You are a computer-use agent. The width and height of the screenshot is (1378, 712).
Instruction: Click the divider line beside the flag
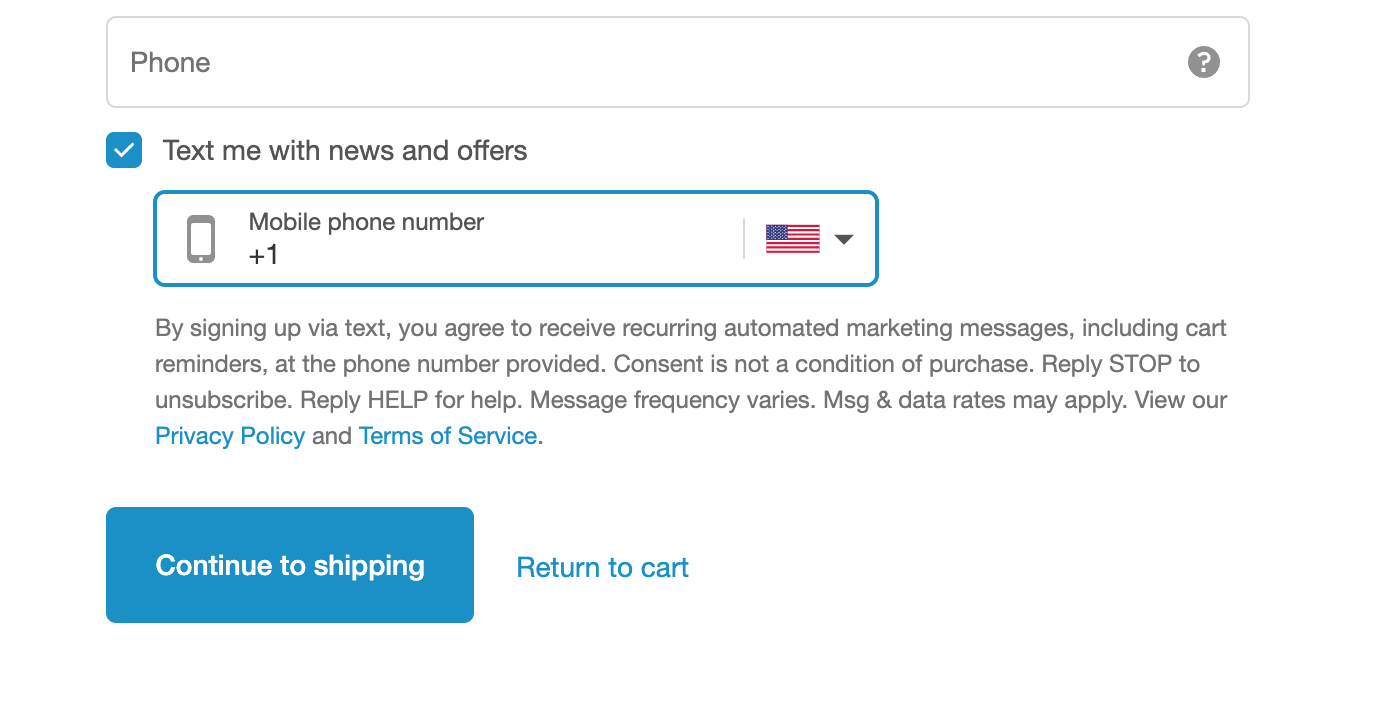coord(744,239)
